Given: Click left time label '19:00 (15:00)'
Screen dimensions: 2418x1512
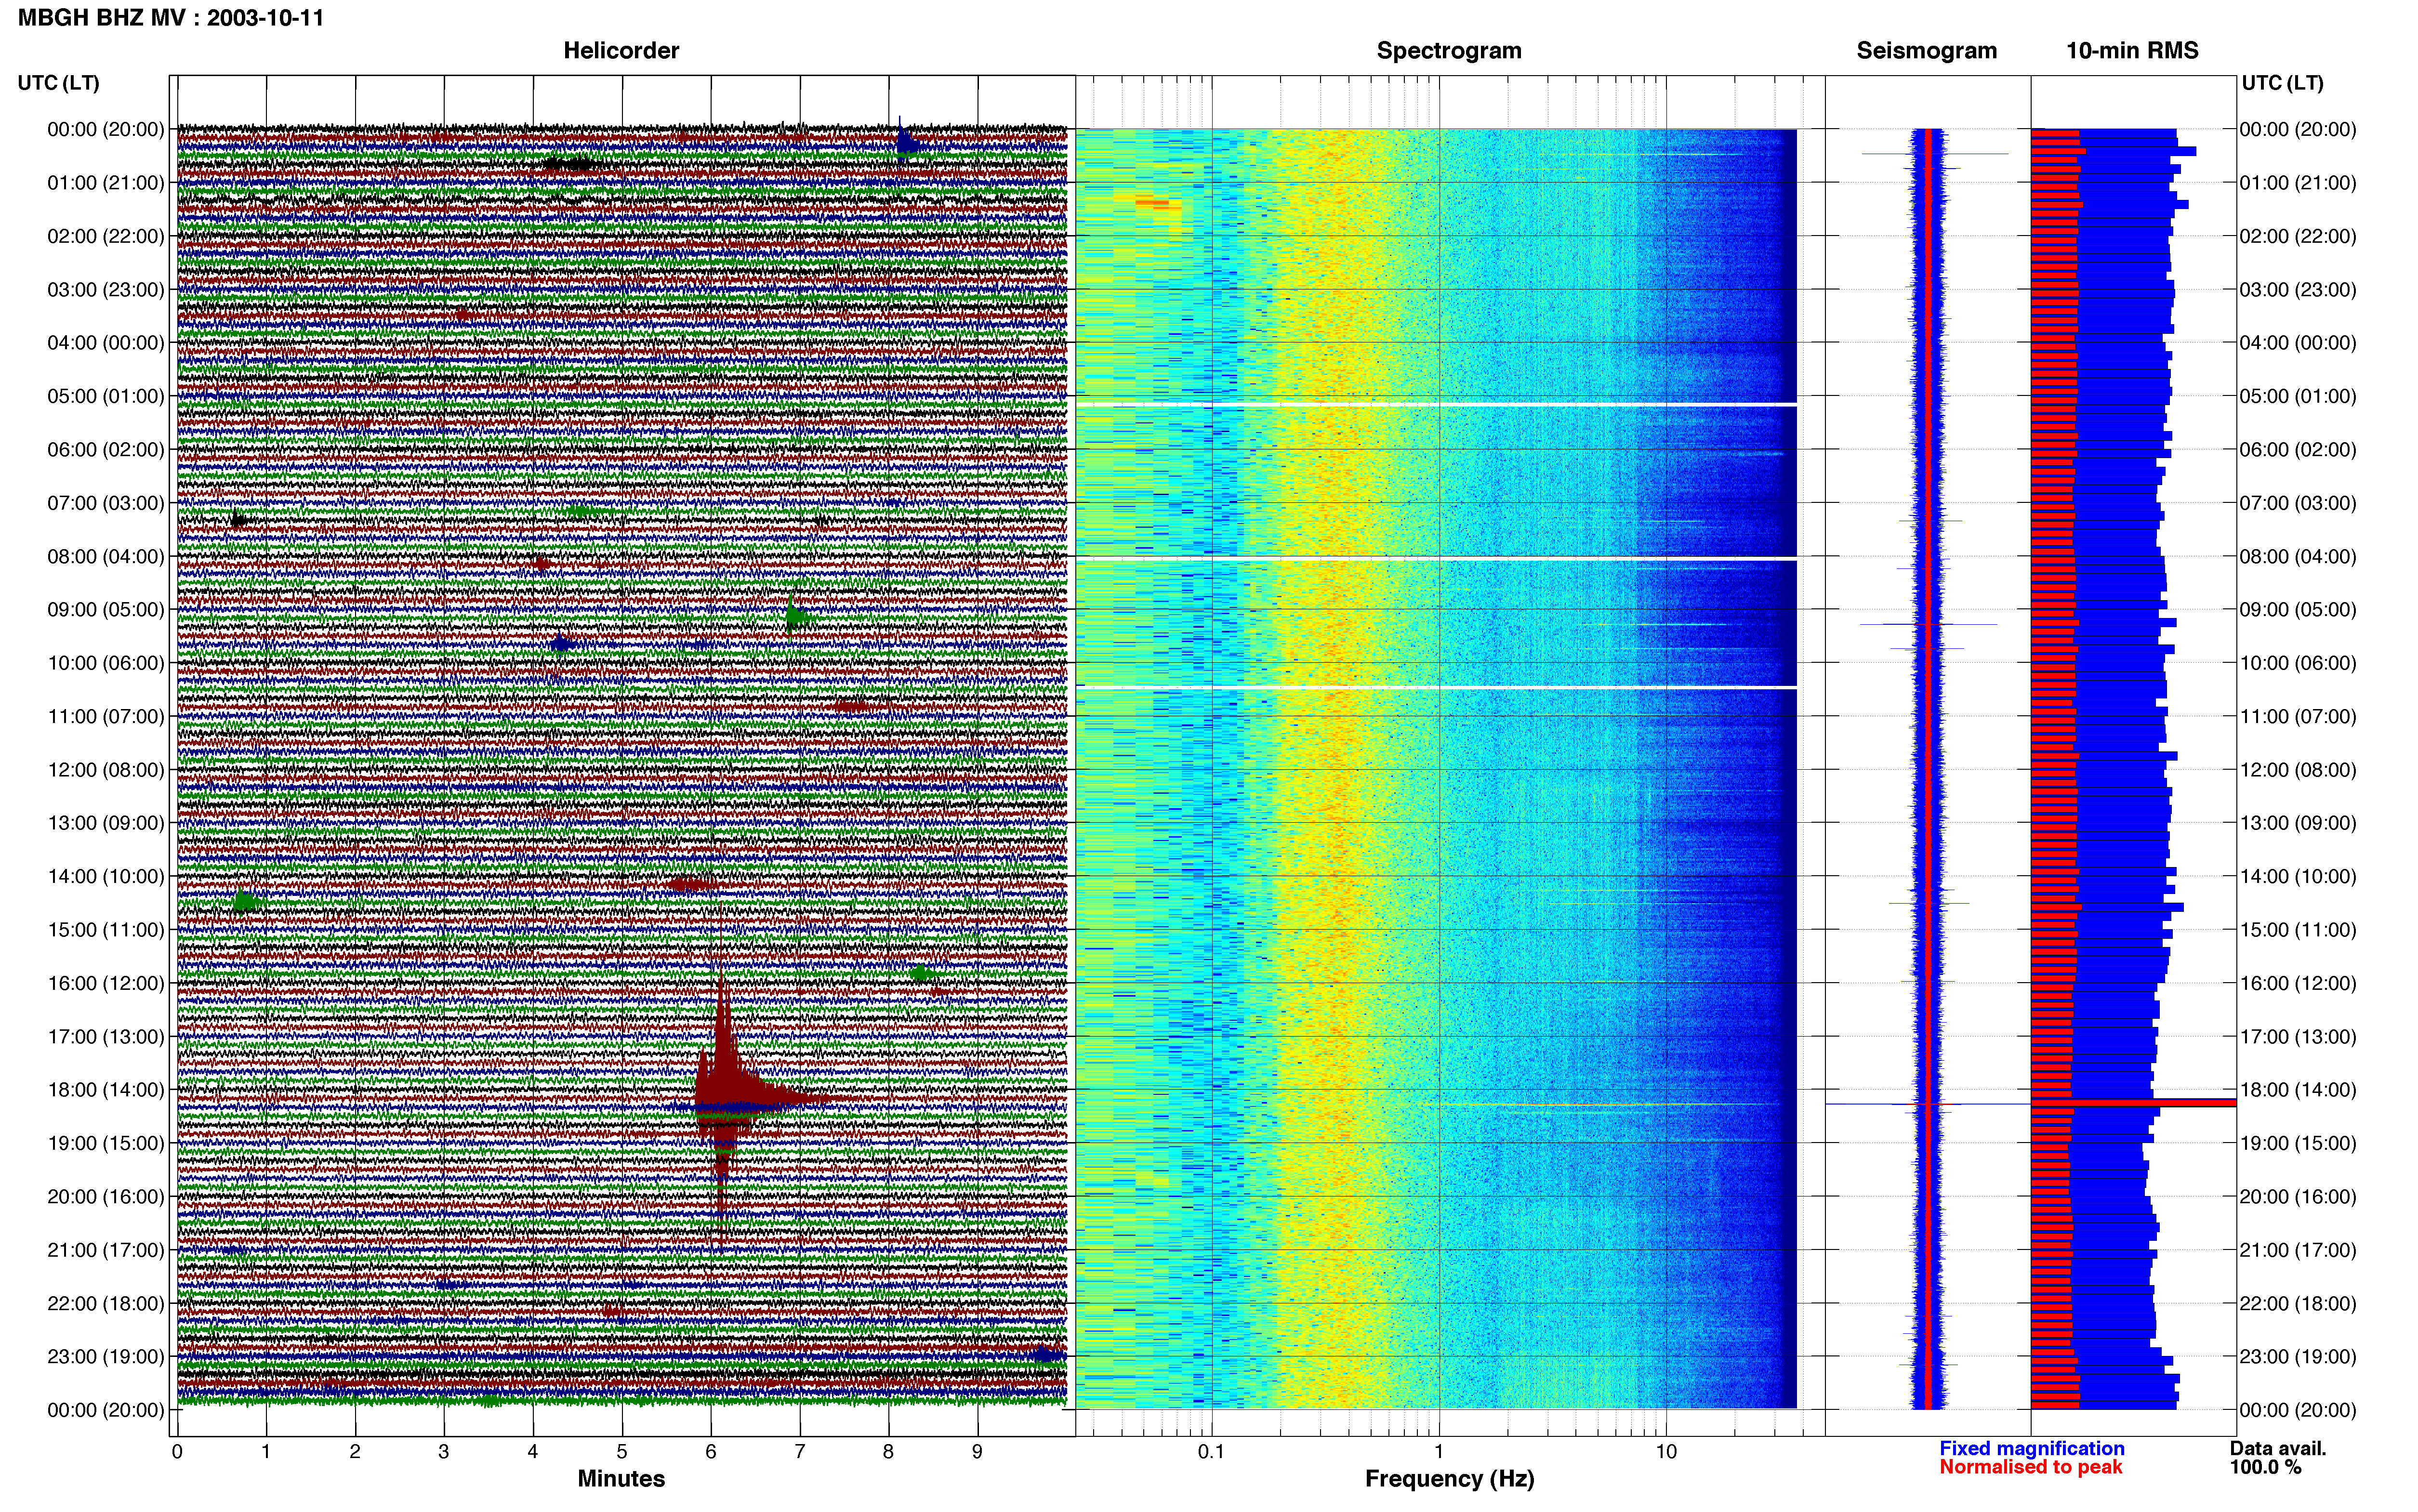Looking at the screenshot, I should pos(106,1143).
